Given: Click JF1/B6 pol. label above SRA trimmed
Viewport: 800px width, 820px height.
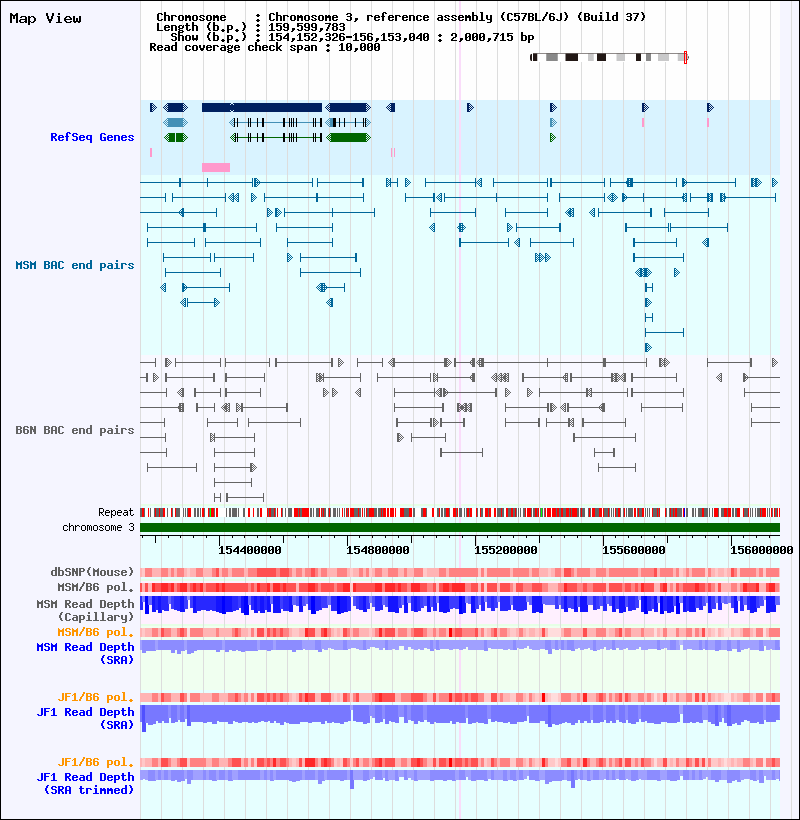Looking at the screenshot, I should [x=95, y=762].
